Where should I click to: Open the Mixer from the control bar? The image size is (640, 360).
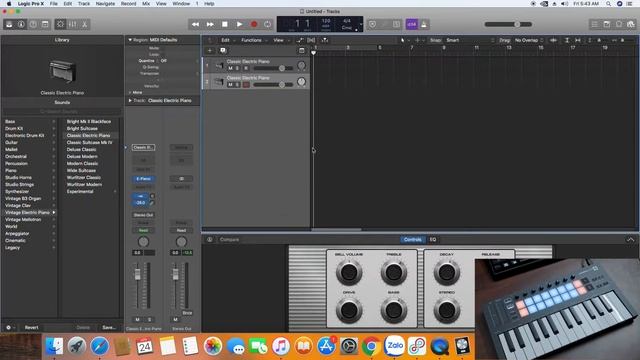72,24
